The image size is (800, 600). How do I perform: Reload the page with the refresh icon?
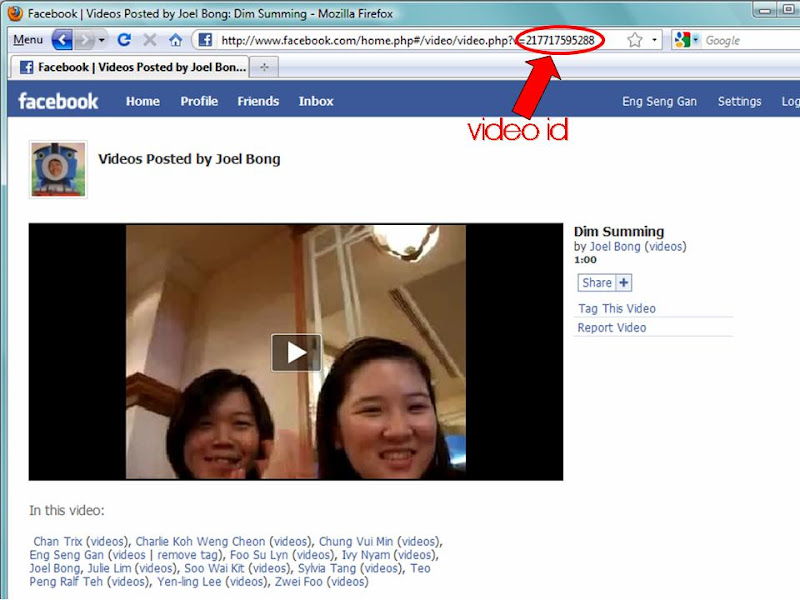(124, 40)
